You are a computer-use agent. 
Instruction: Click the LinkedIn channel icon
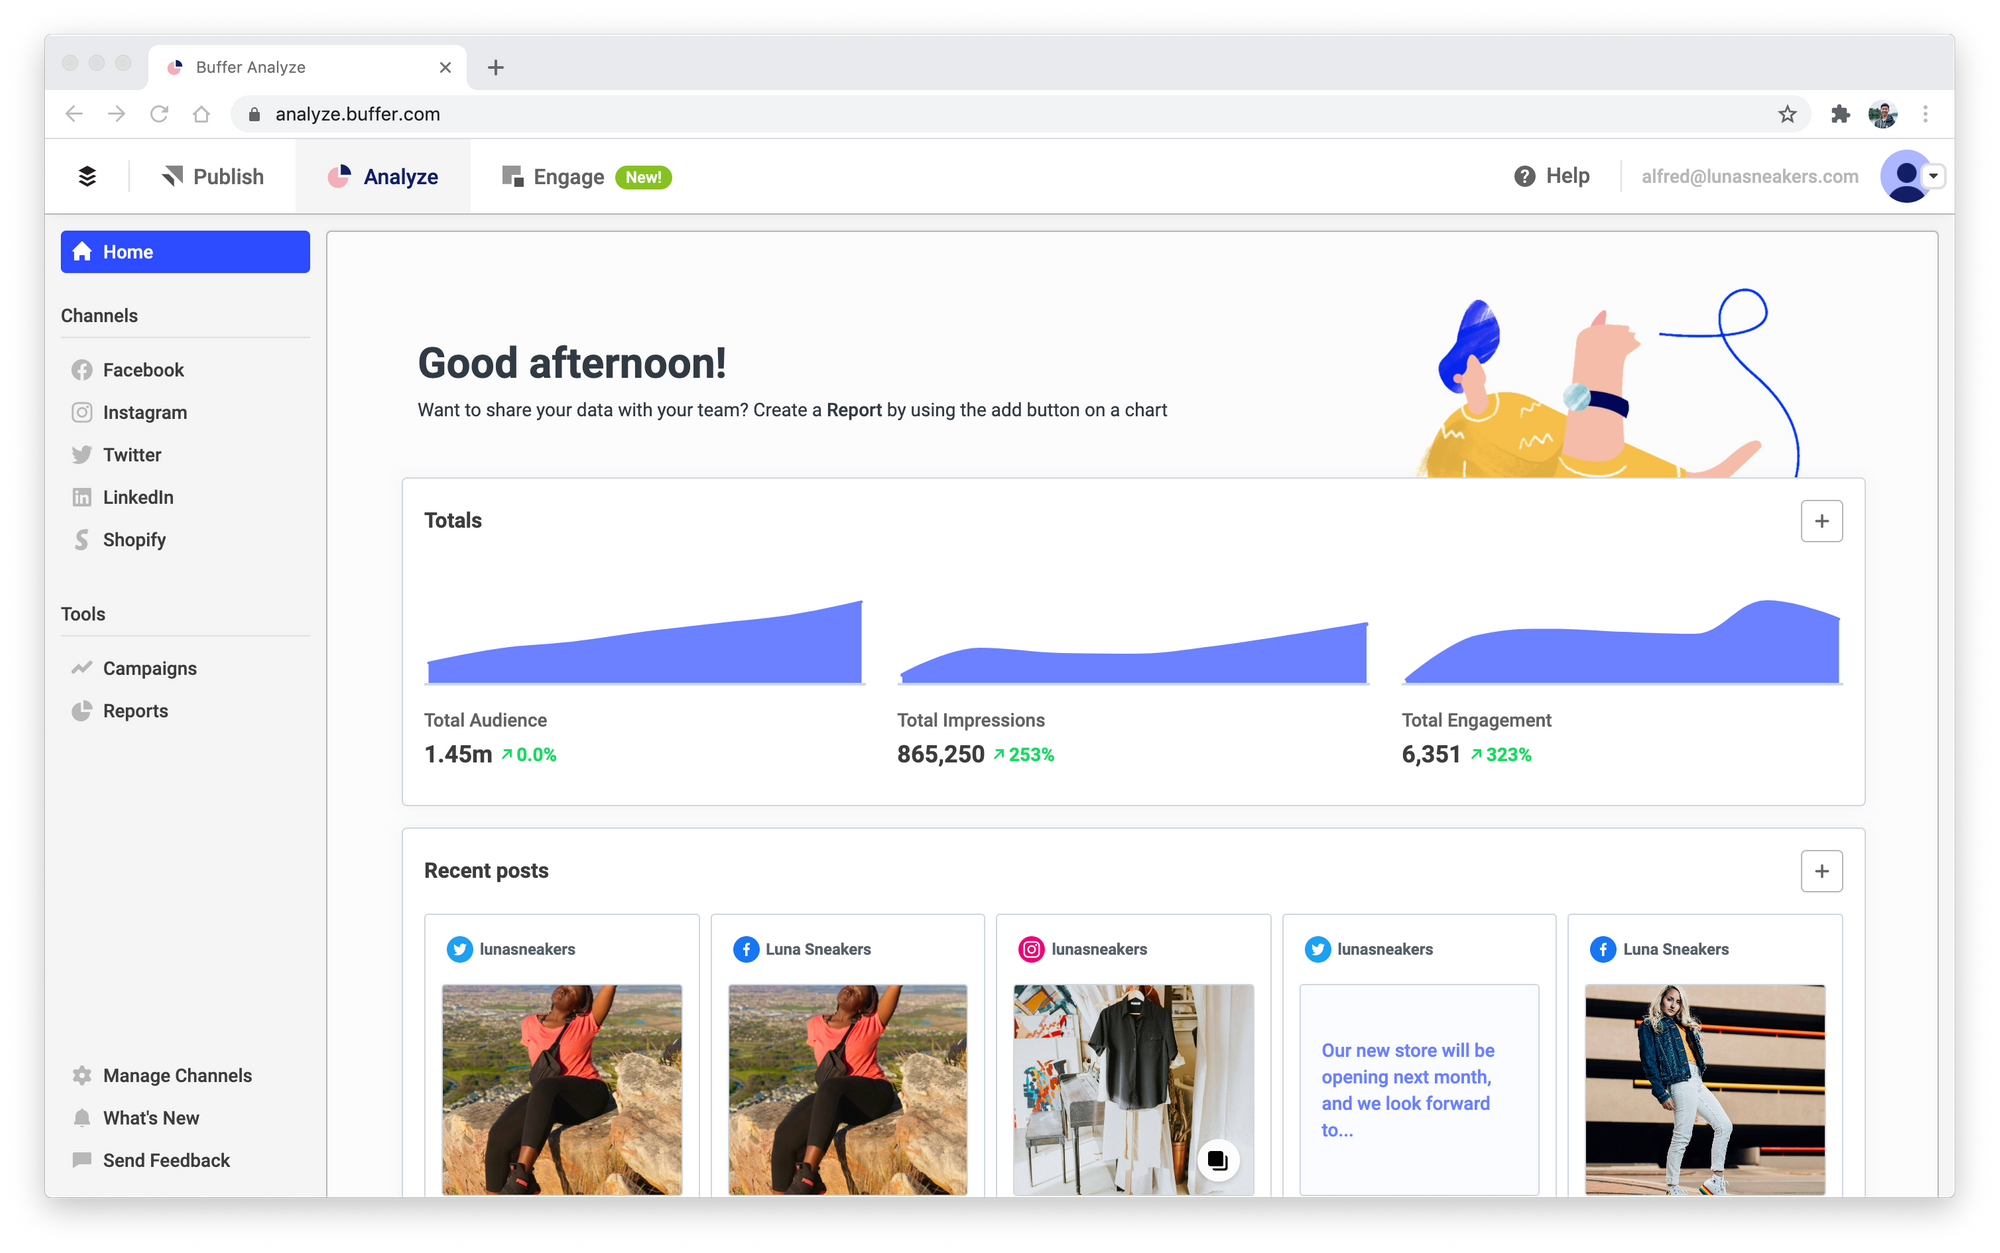click(81, 497)
